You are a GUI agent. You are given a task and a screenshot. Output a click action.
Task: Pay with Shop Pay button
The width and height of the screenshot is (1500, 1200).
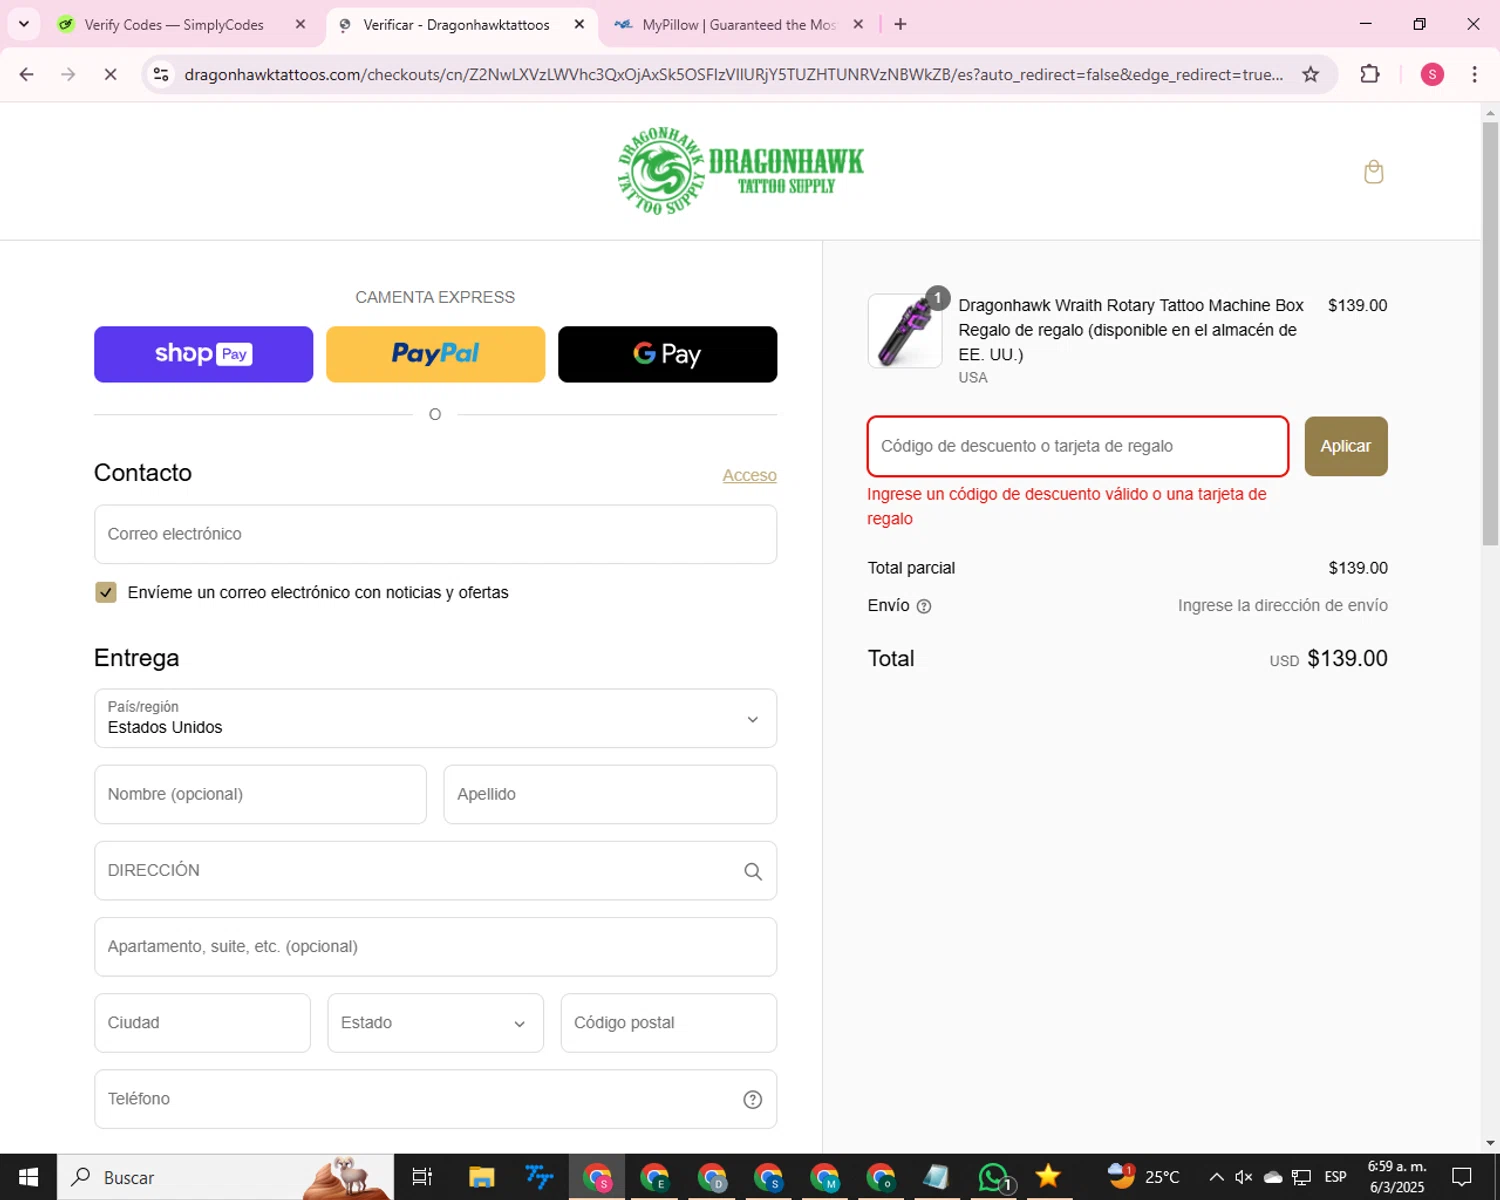tap(203, 354)
